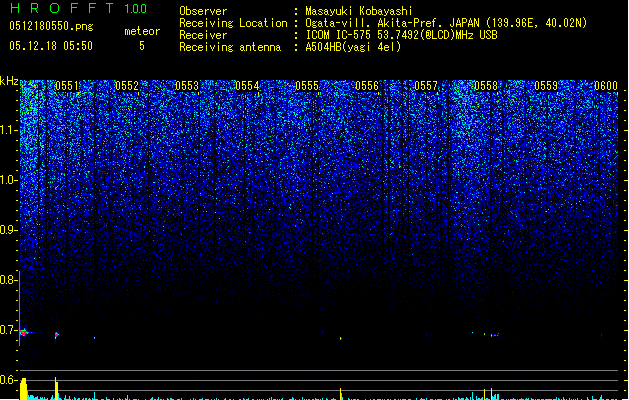
Task: Click the 0552 time marker
Action: click(127, 86)
